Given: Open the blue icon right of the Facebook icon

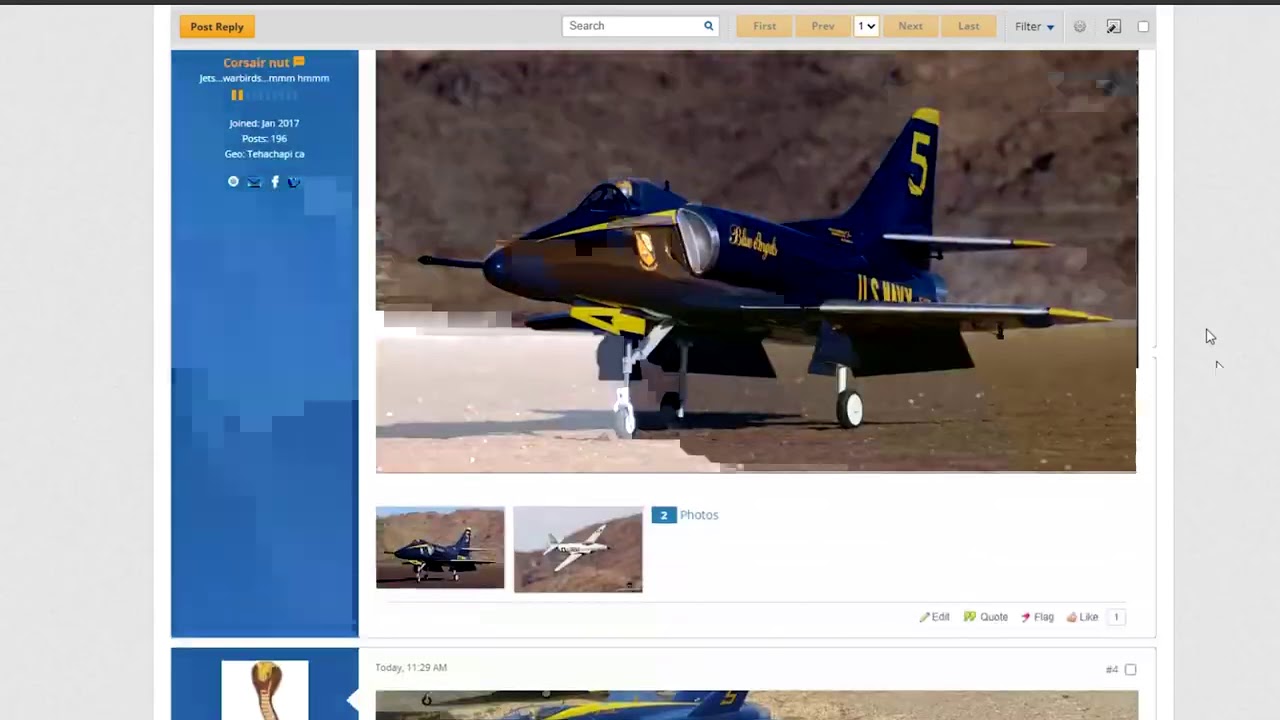Looking at the screenshot, I should [294, 182].
